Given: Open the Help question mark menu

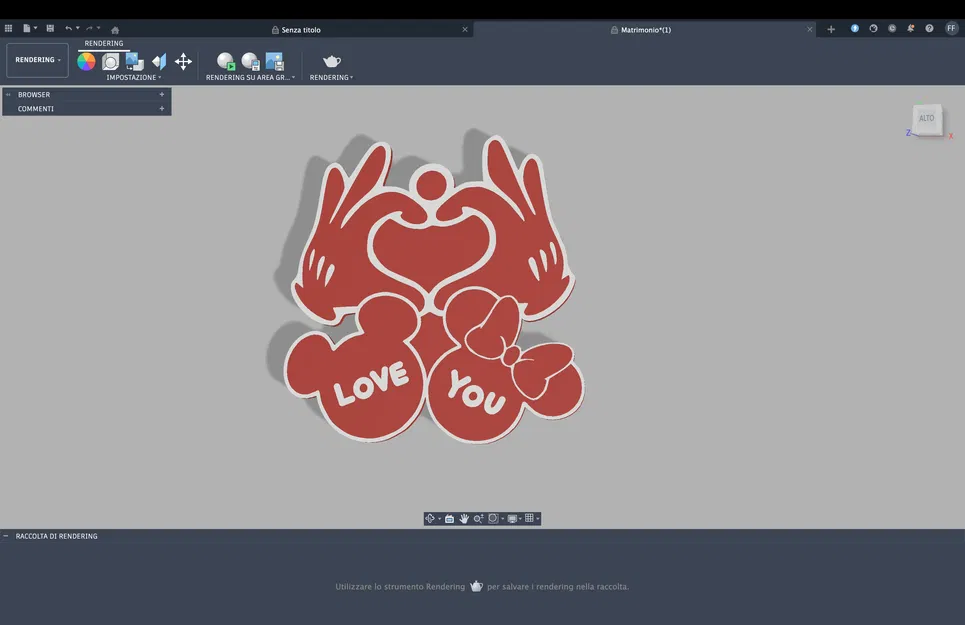Looking at the screenshot, I should (x=929, y=28).
